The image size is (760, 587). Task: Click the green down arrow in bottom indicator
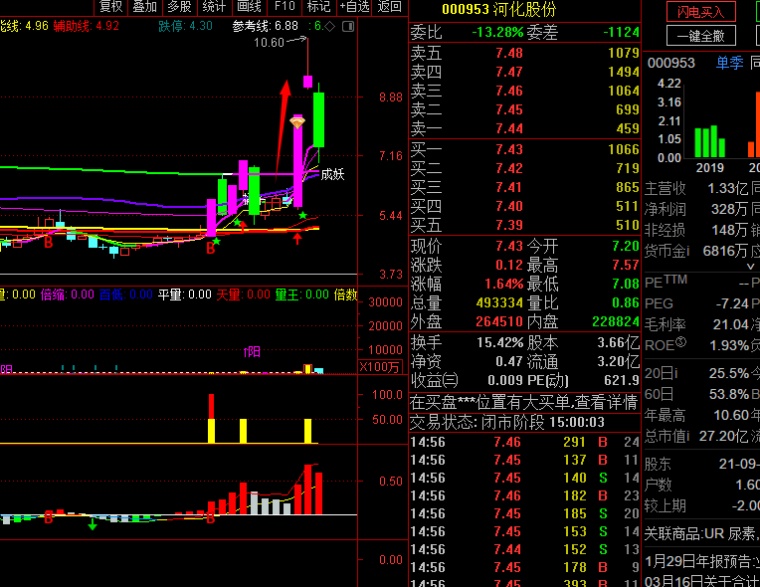point(92,523)
